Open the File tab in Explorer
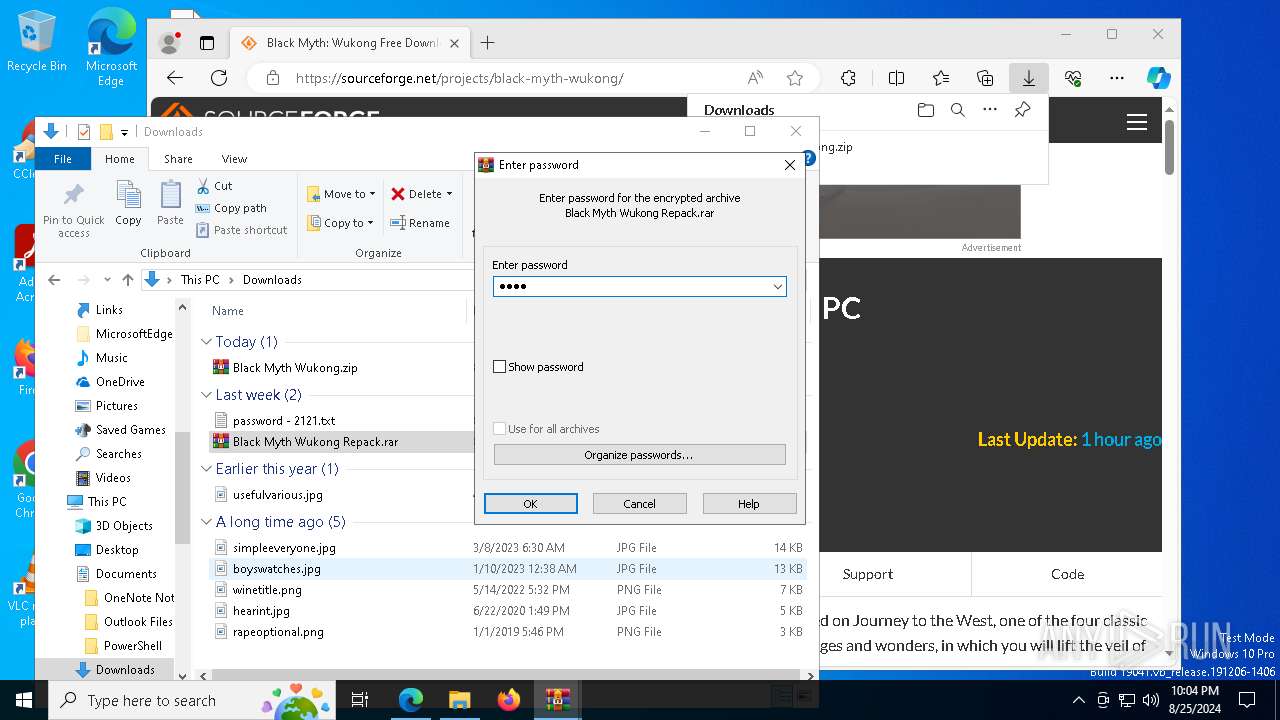Screen dimensions: 1280x720 [x=62, y=159]
